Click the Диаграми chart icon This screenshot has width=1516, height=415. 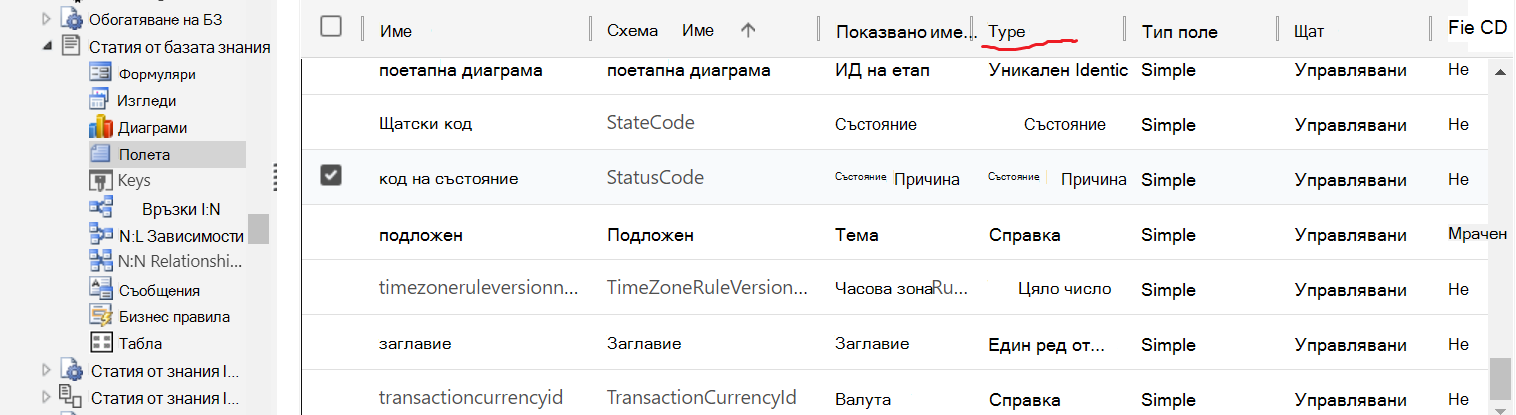(x=99, y=127)
